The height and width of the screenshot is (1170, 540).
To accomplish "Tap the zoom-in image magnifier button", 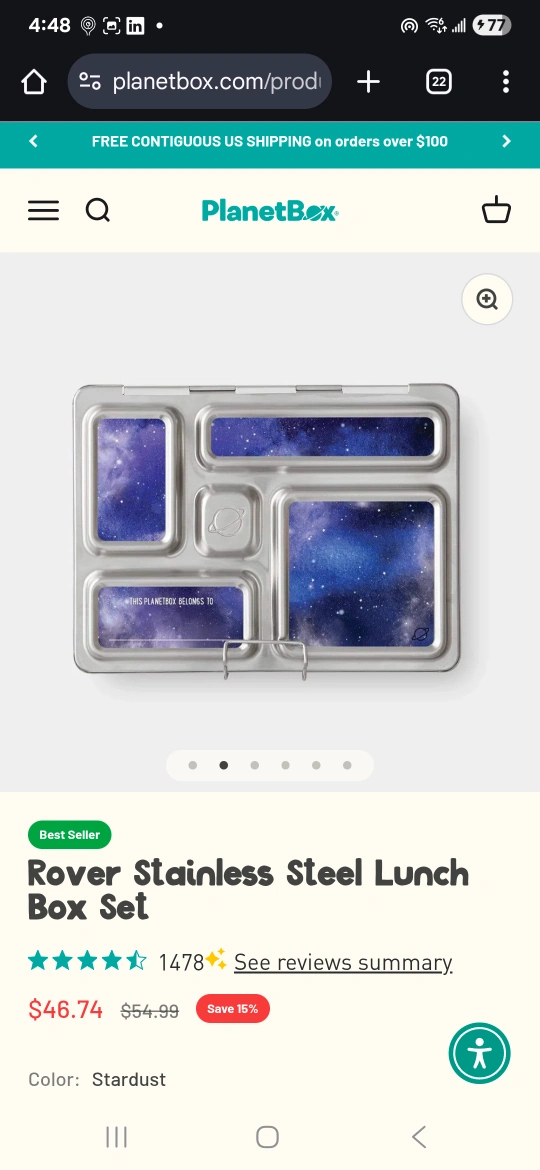I will [x=487, y=299].
